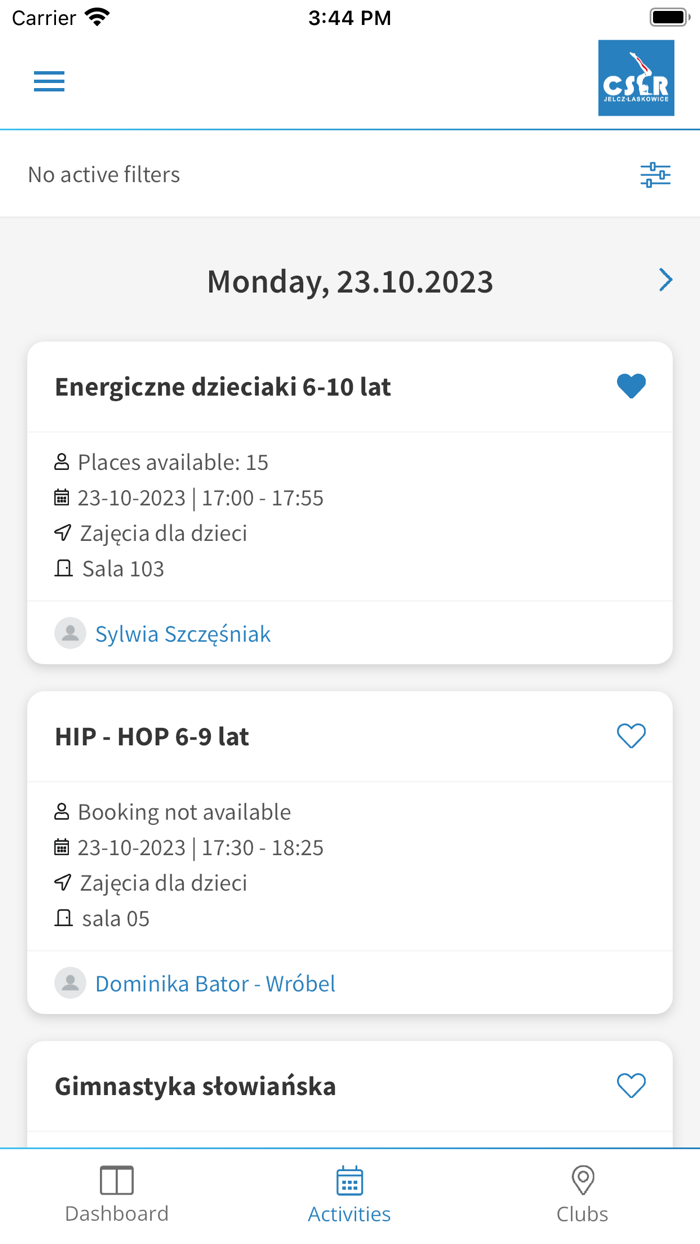Image resolution: width=700 pixels, height=1244 pixels.
Task: Tap the CSiR Jelcz-Laskowice logo
Action: click(636, 78)
